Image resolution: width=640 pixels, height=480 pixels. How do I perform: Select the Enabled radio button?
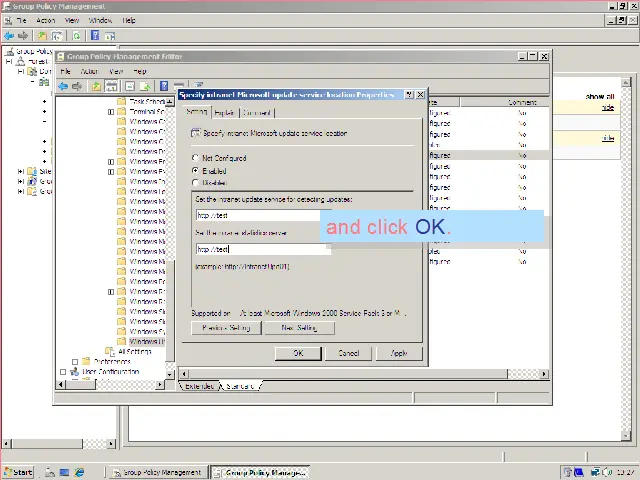point(195,170)
